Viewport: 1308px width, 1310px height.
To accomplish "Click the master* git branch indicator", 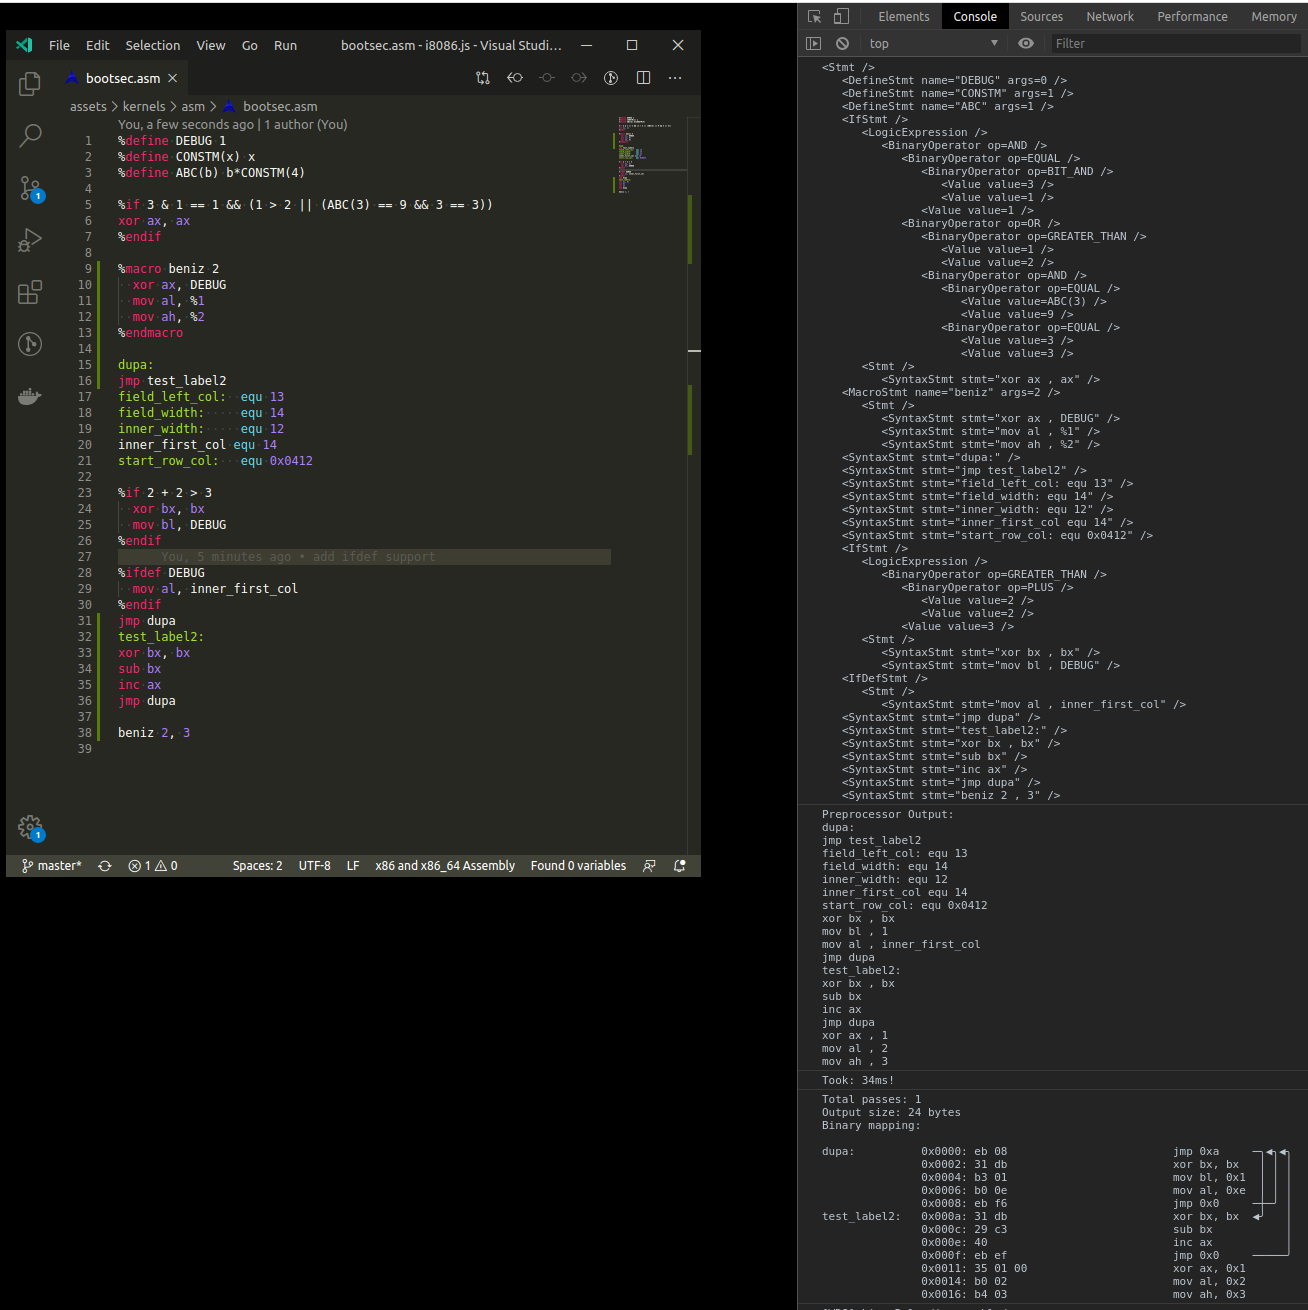I will tap(52, 866).
